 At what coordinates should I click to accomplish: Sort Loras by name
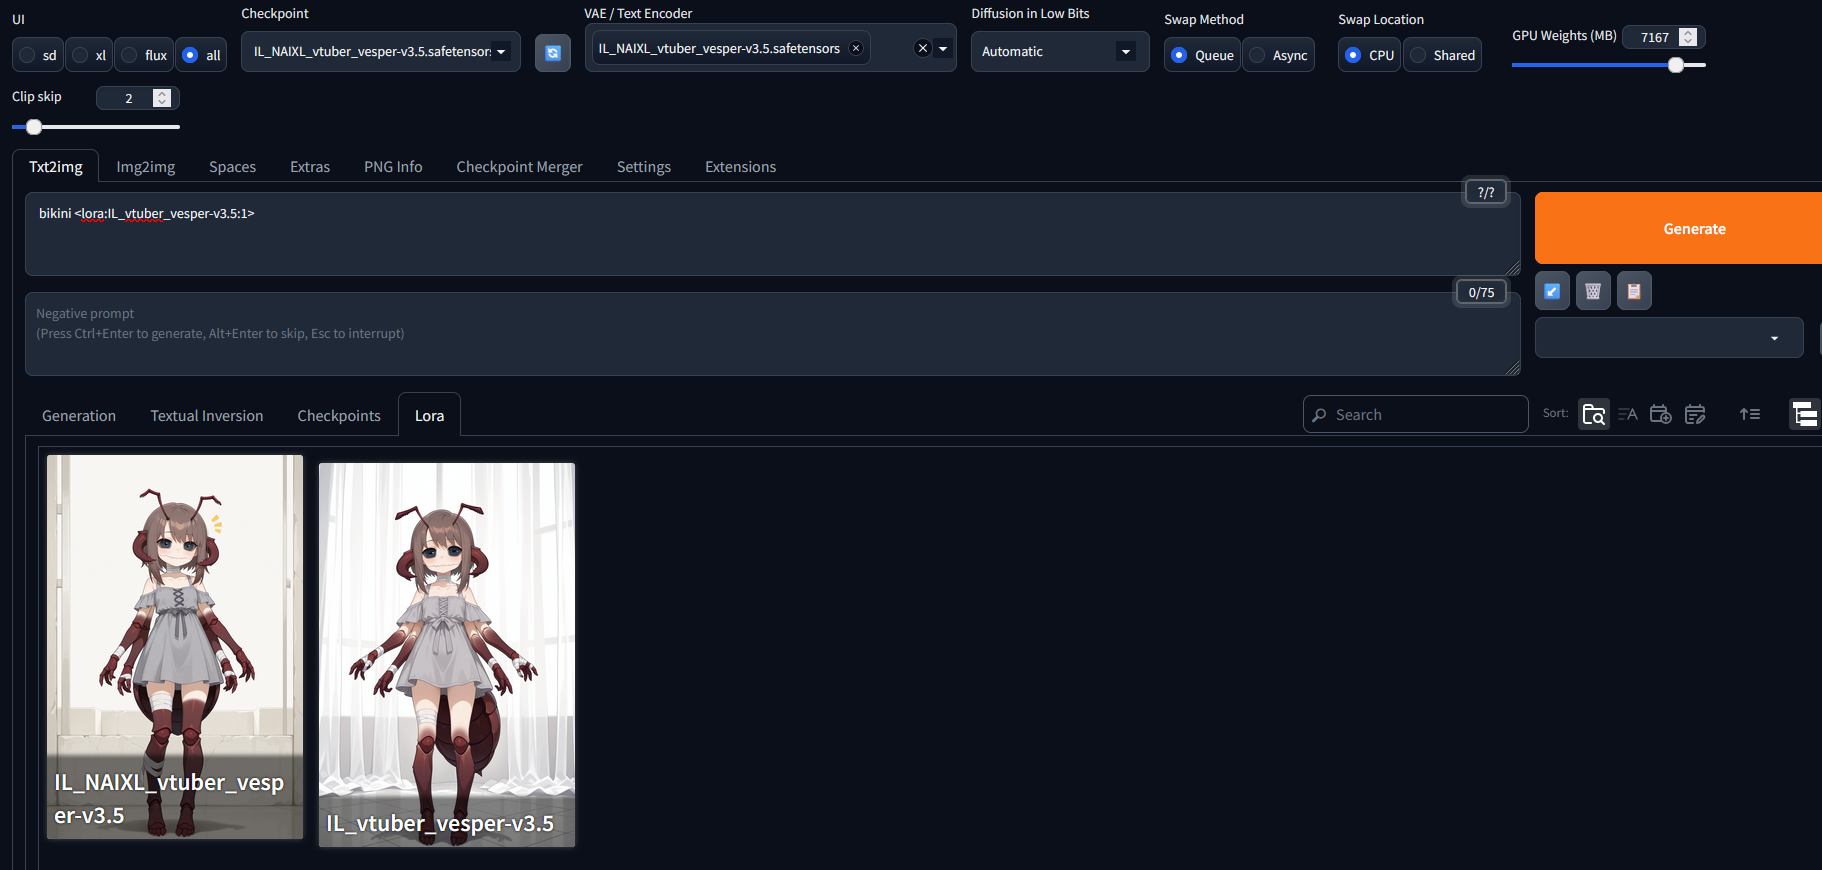coord(1628,414)
